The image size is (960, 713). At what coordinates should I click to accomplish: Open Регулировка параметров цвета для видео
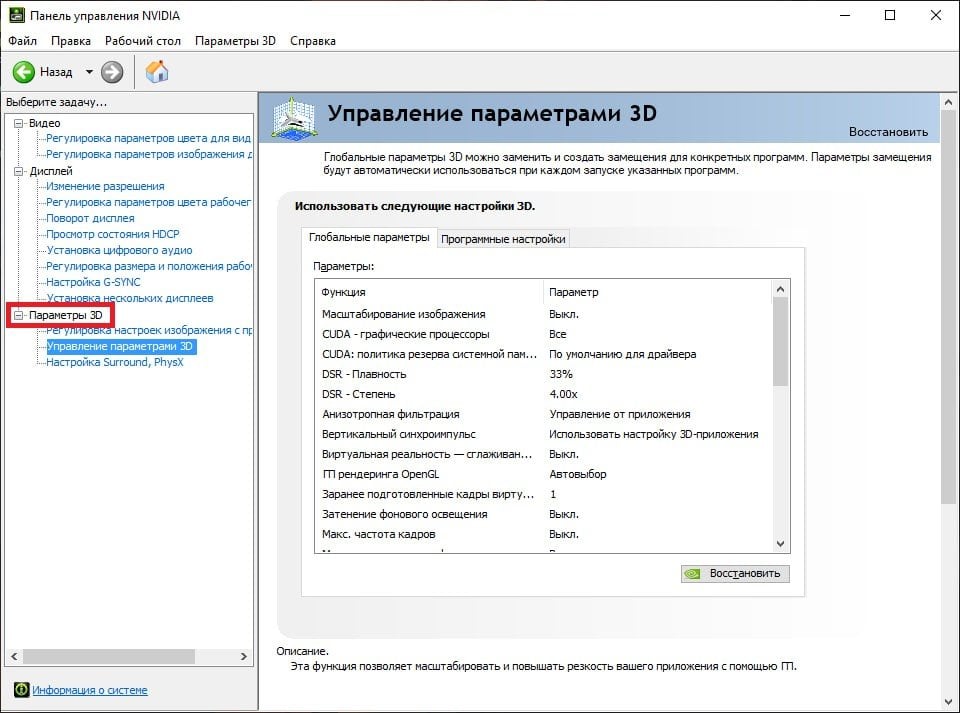[148, 138]
